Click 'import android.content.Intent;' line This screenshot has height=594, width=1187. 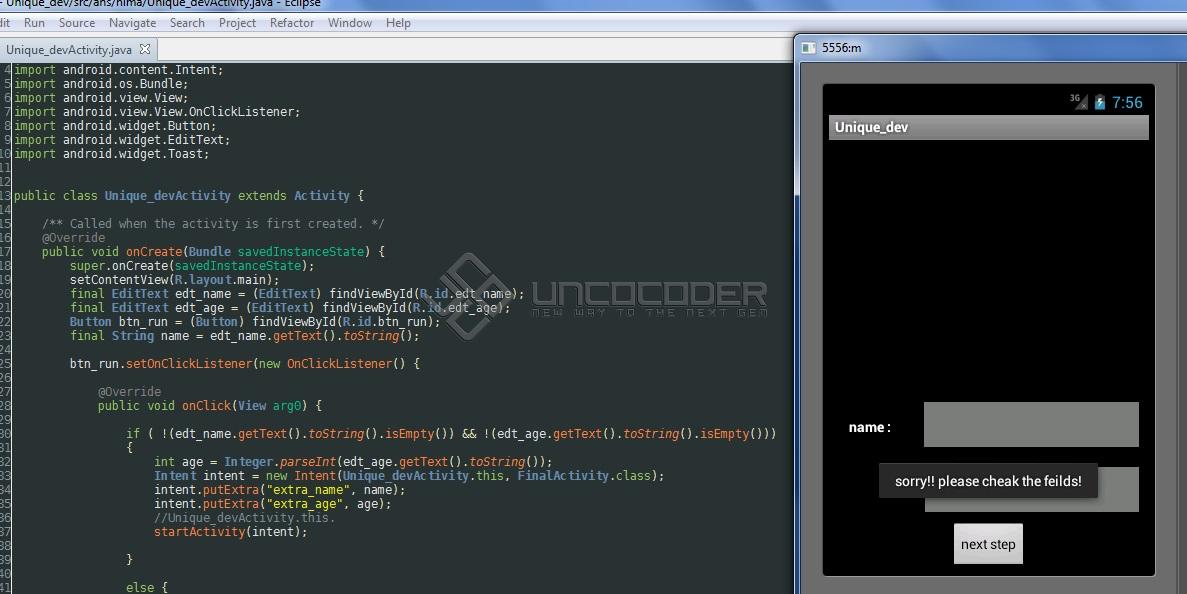click(x=118, y=70)
